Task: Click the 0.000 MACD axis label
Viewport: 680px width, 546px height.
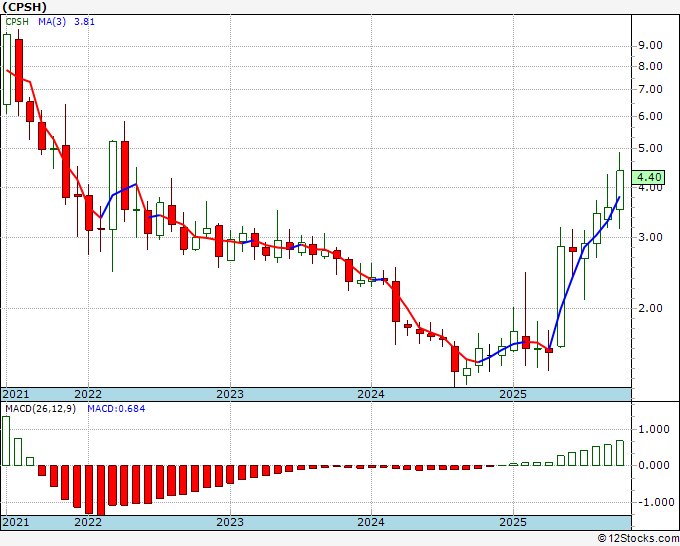Action: 654,465
